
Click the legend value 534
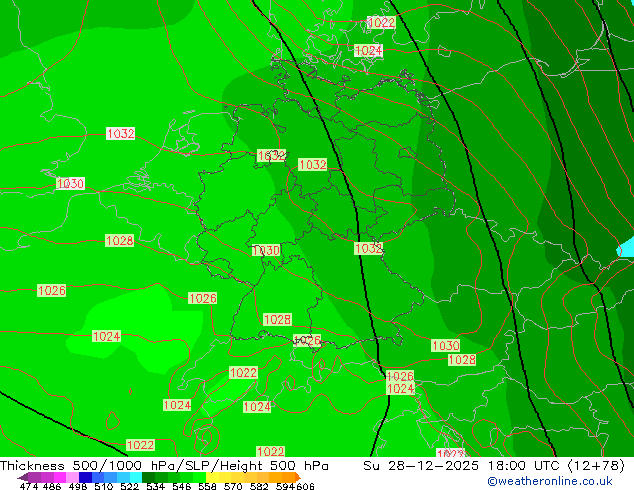[x=155, y=486]
